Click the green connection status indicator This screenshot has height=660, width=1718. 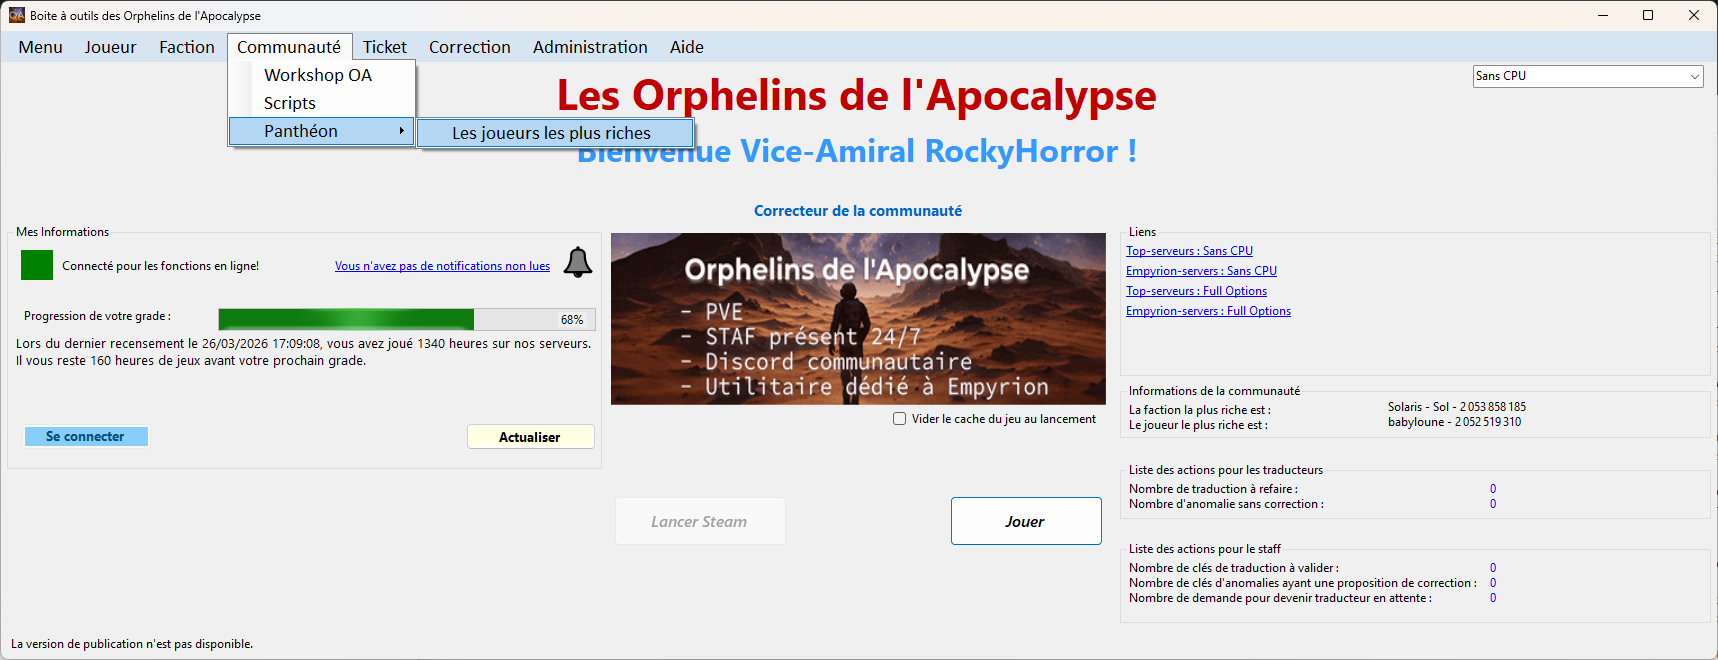[37, 266]
